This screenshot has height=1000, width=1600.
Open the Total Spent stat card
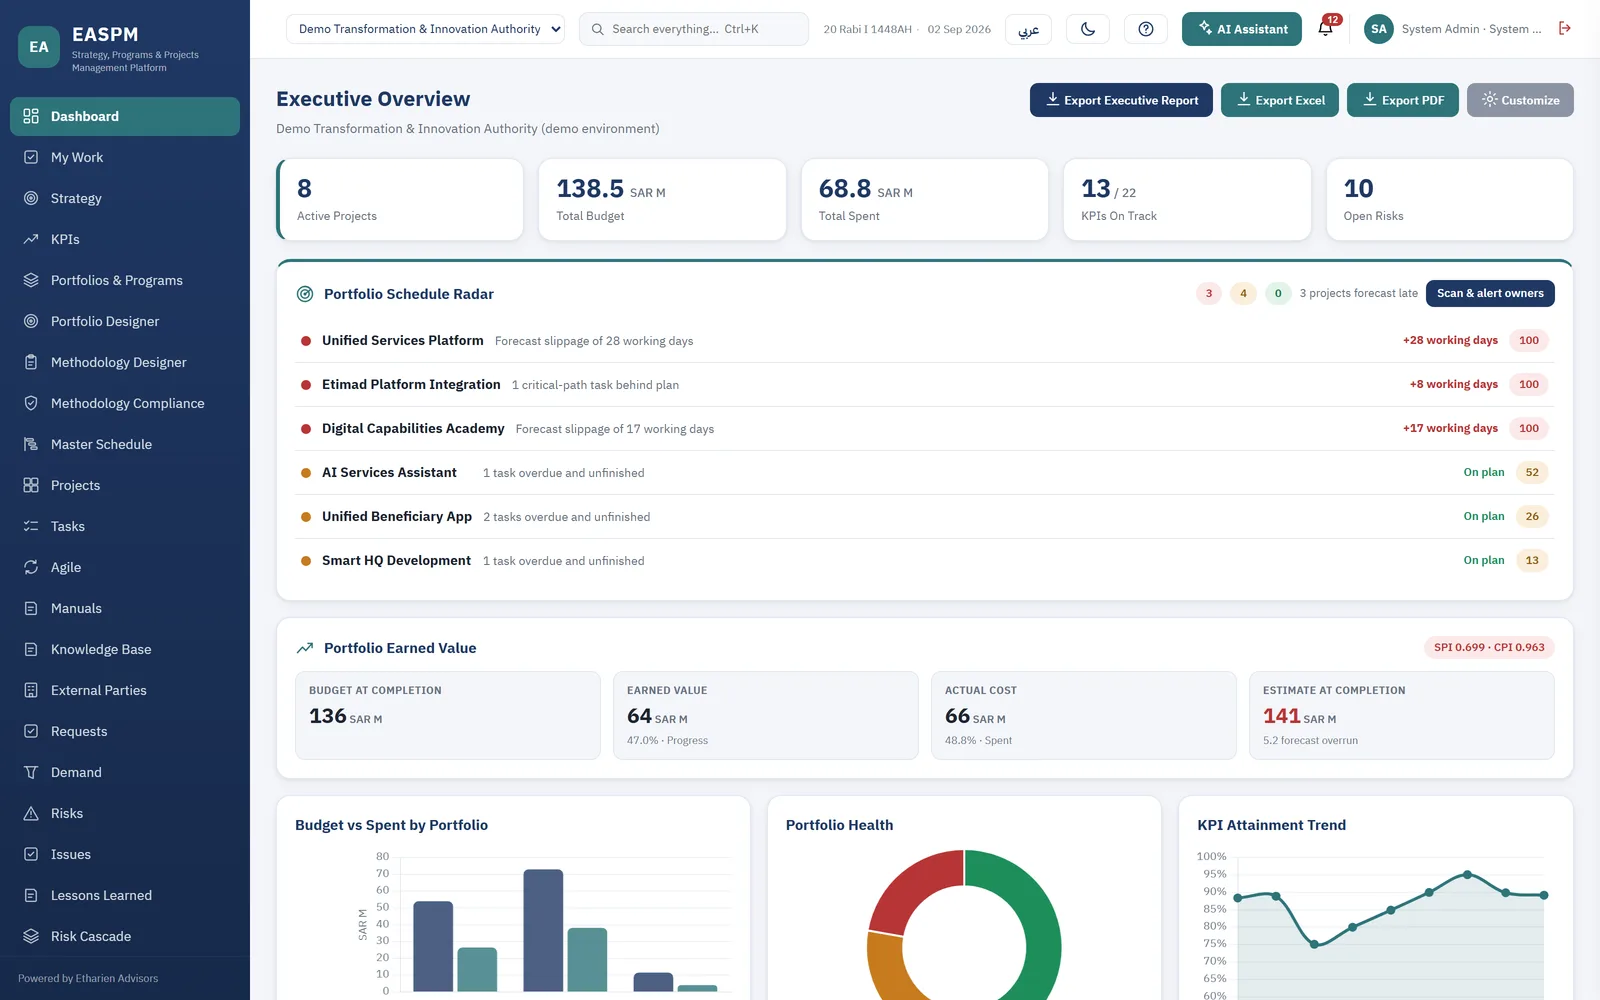click(x=925, y=199)
